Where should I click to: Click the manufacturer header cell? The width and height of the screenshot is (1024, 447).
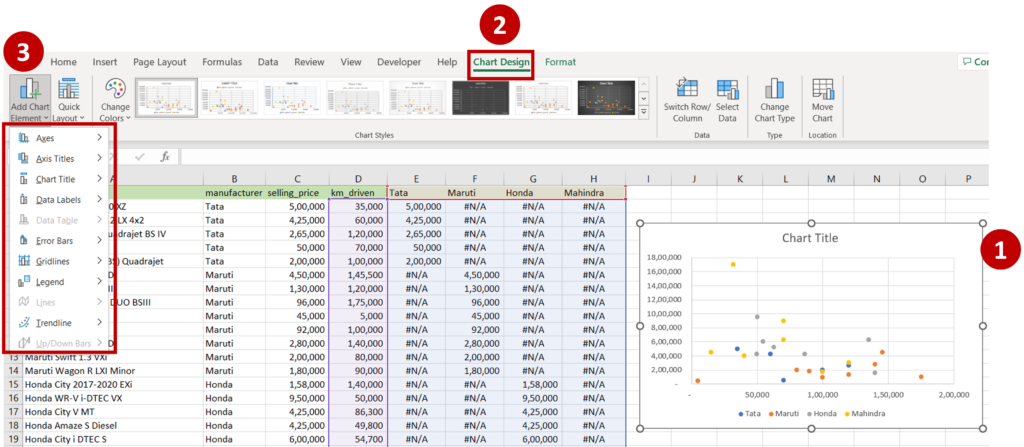pos(234,193)
